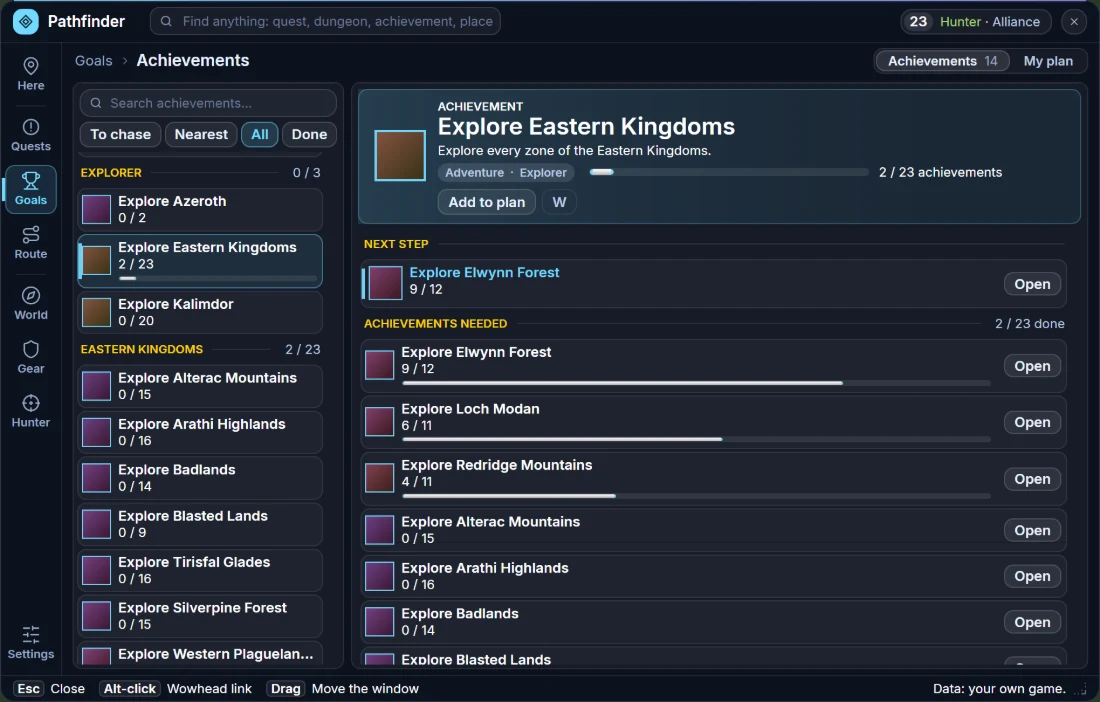This screenshot has height=702, width=1100.
Task: Click the Explore Elwynn Forest next step link
Action: pyautogui.click(x=484, y=273)
